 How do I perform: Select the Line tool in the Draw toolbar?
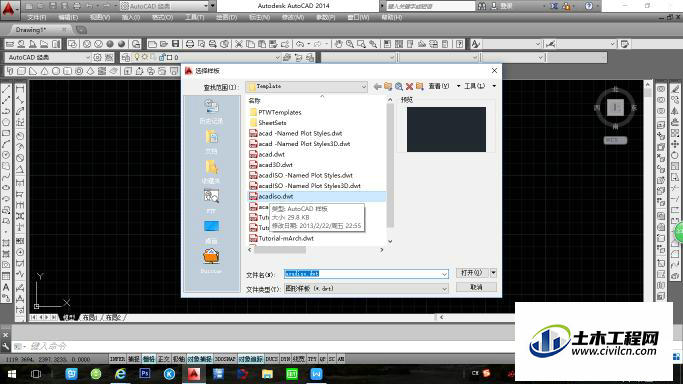point(6,89)
